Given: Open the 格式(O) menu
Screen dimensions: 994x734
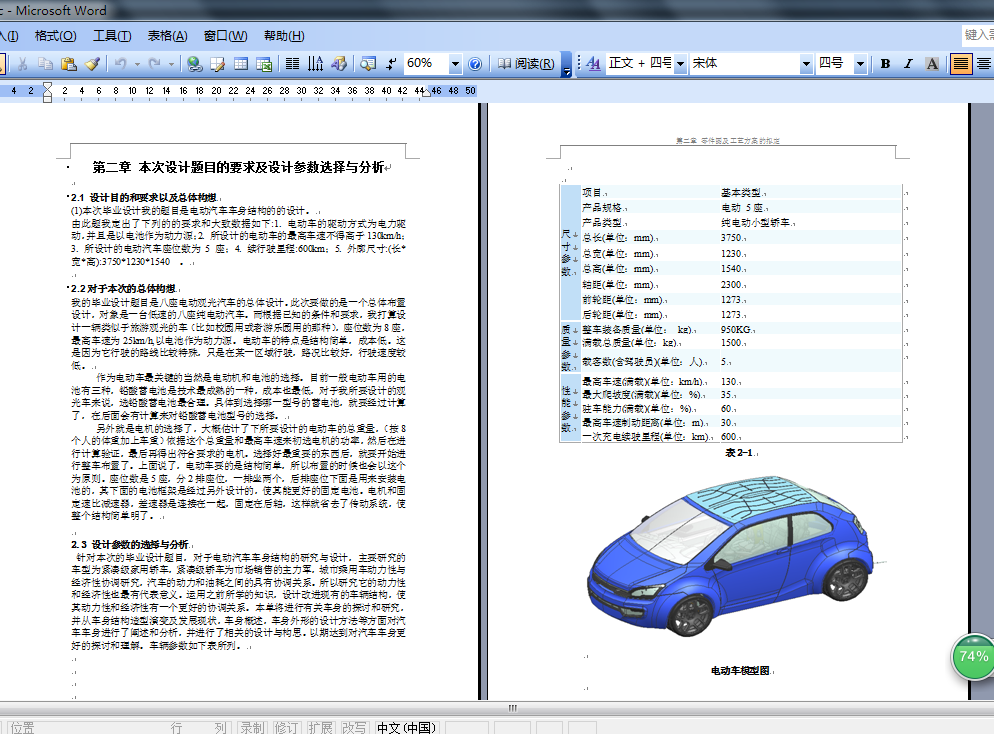Looking at the screenshot, I should pyautogui.click(x=55, y=35).
